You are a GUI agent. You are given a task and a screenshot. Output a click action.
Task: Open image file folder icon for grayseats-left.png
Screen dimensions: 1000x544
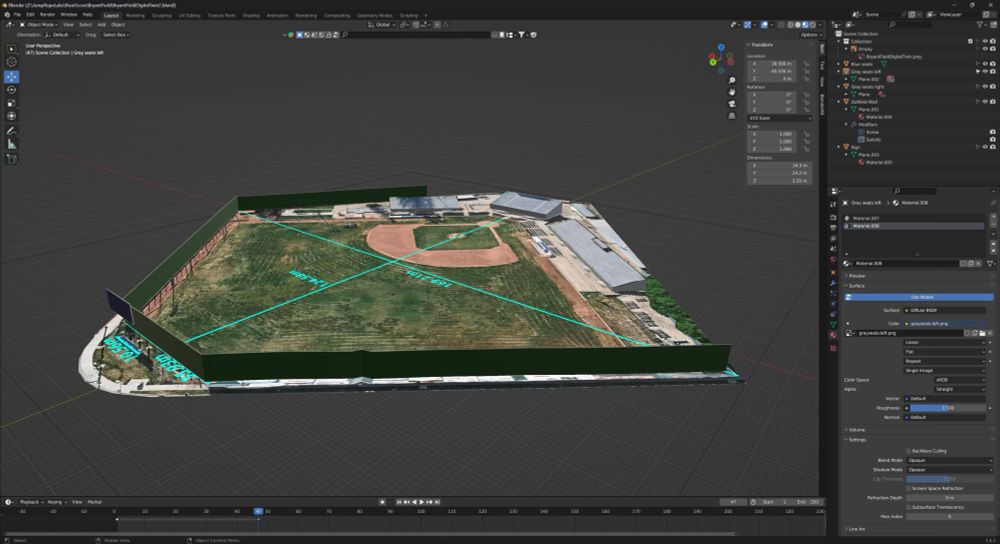tap(982, 333)
